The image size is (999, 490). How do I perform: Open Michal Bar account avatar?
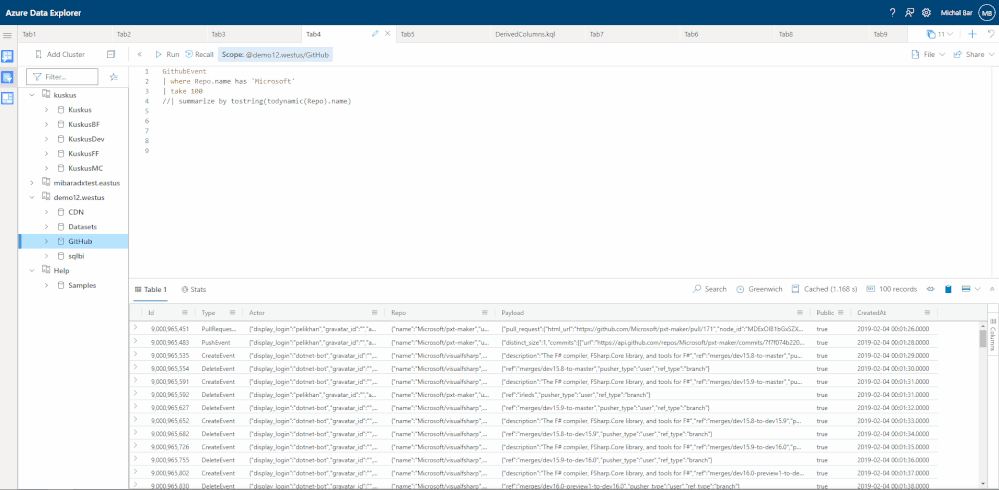[986, 13]
